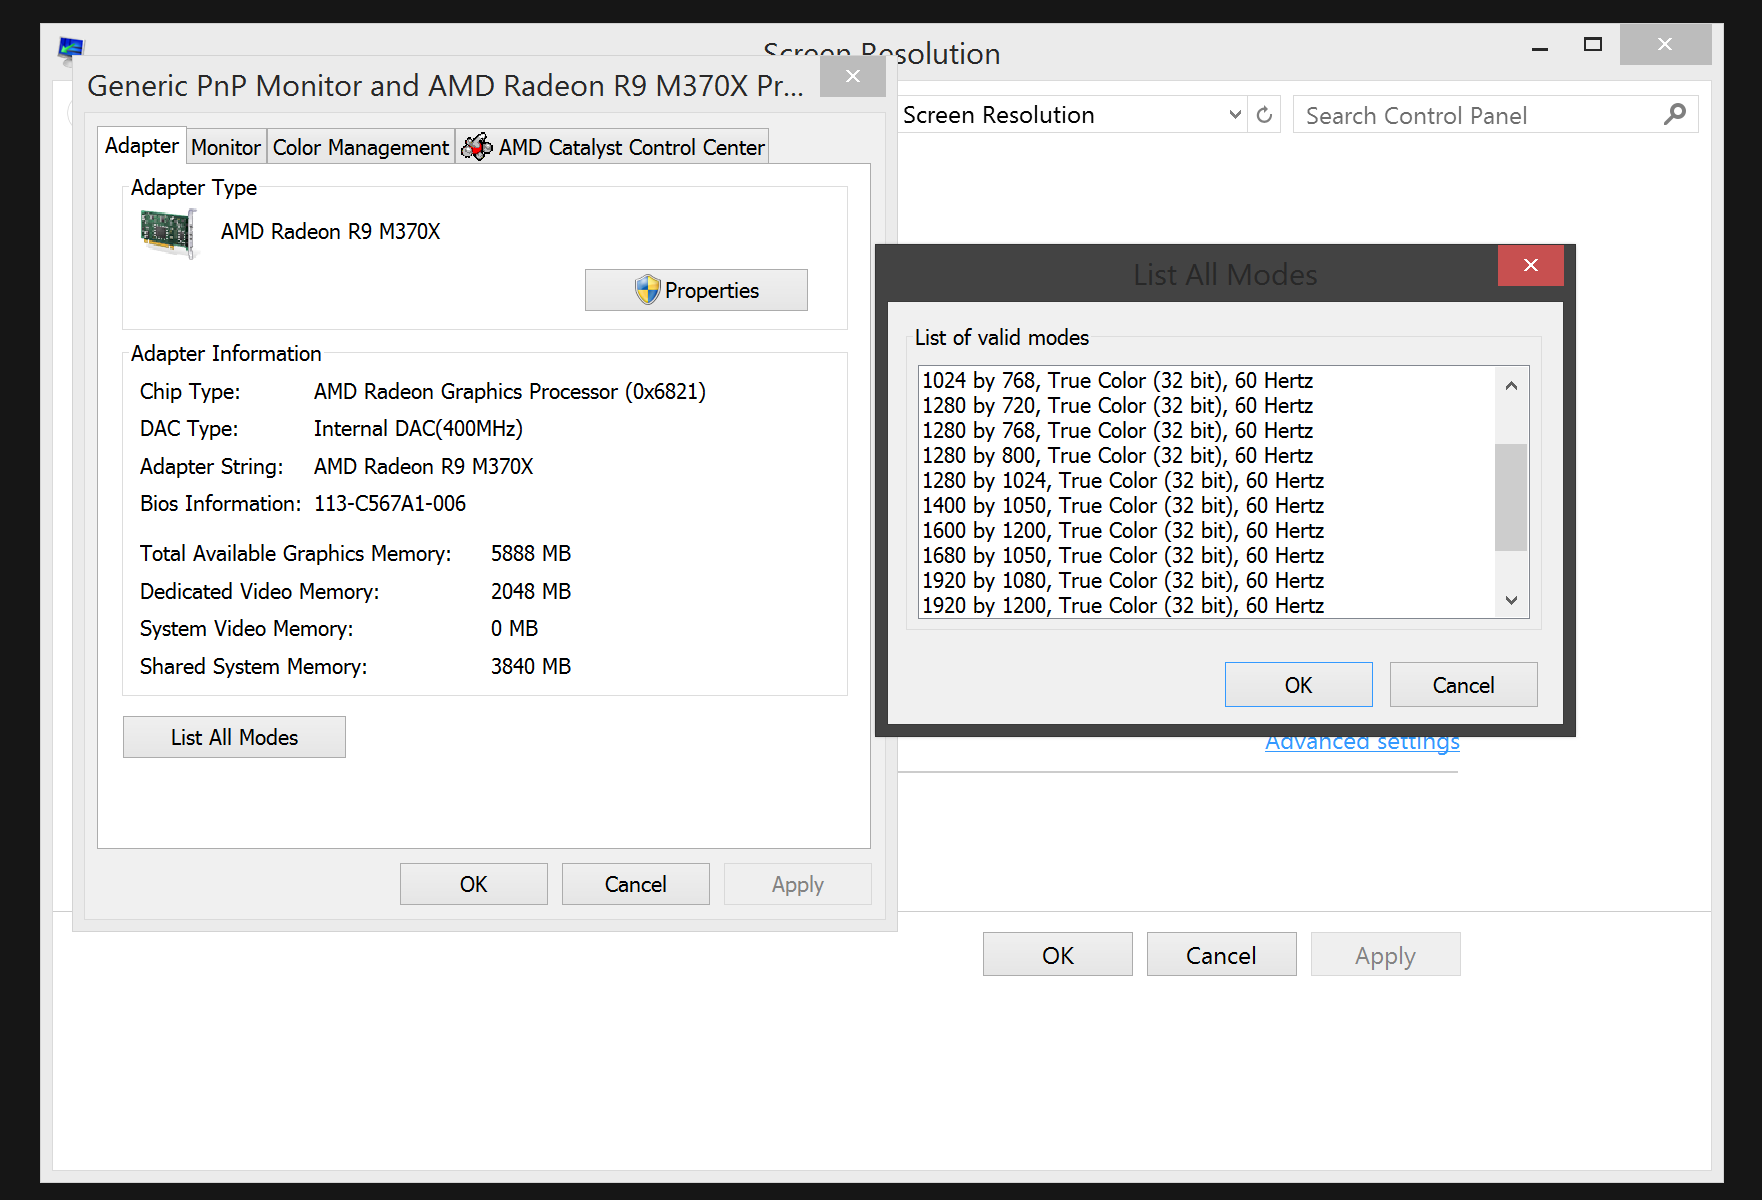Switch to the Adapter tab
The width and height of the screenshot is (1762, 1200).
[142, 146]
